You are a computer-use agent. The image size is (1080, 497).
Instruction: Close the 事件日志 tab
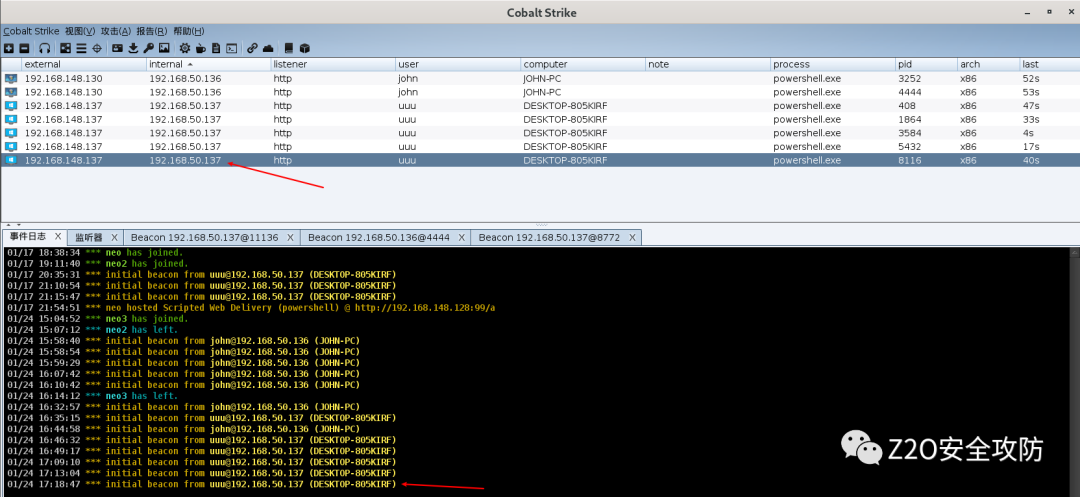59,237
